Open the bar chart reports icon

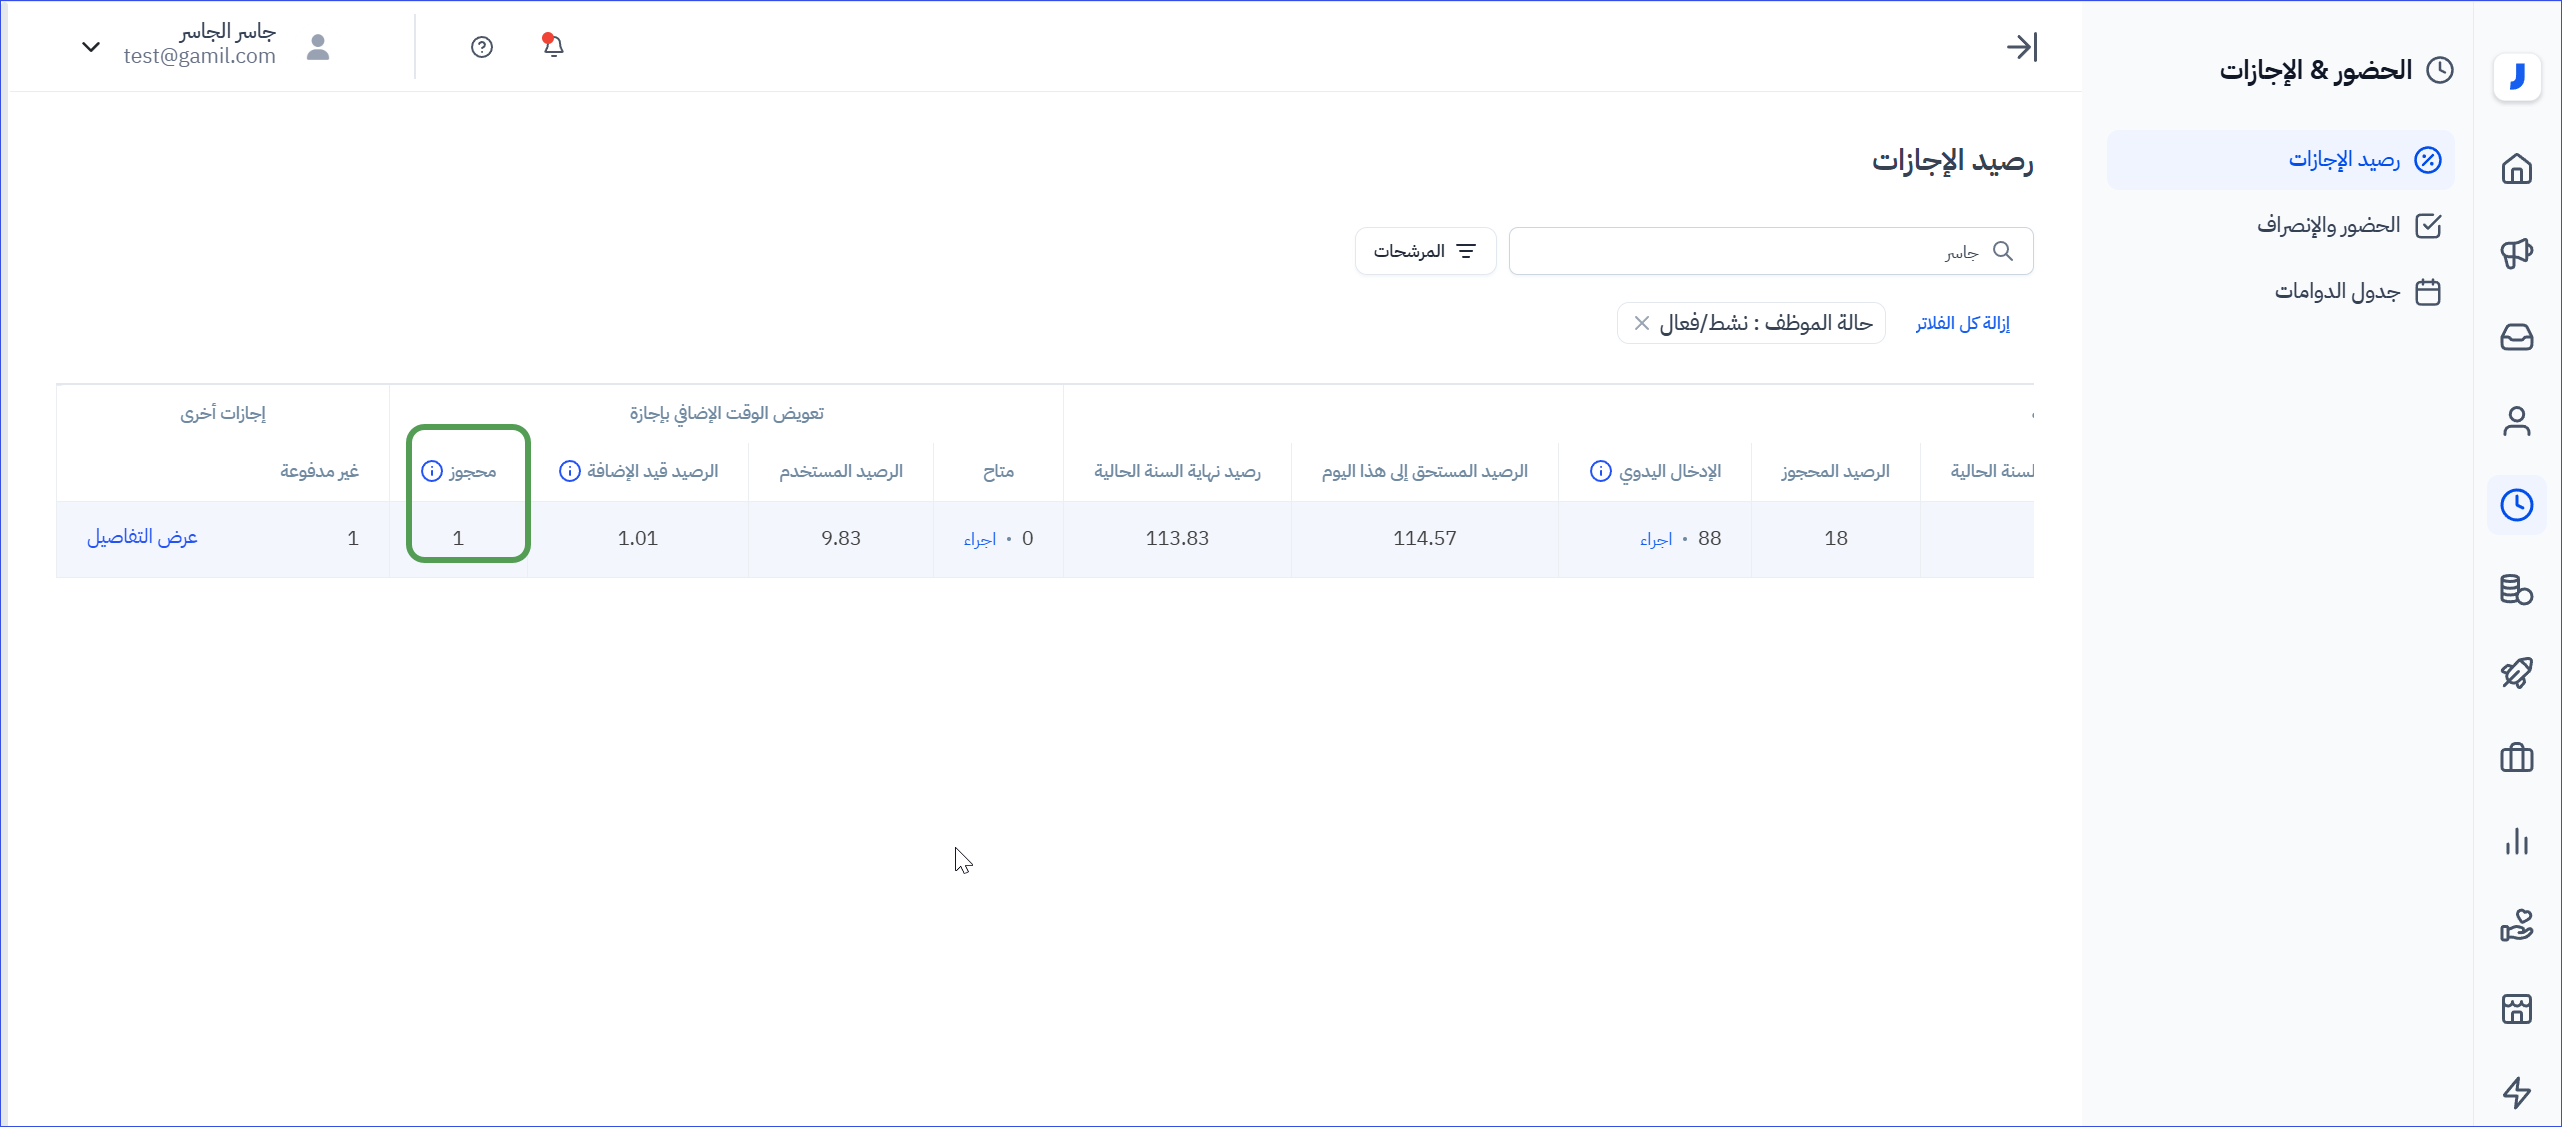tap(2516, 842)
